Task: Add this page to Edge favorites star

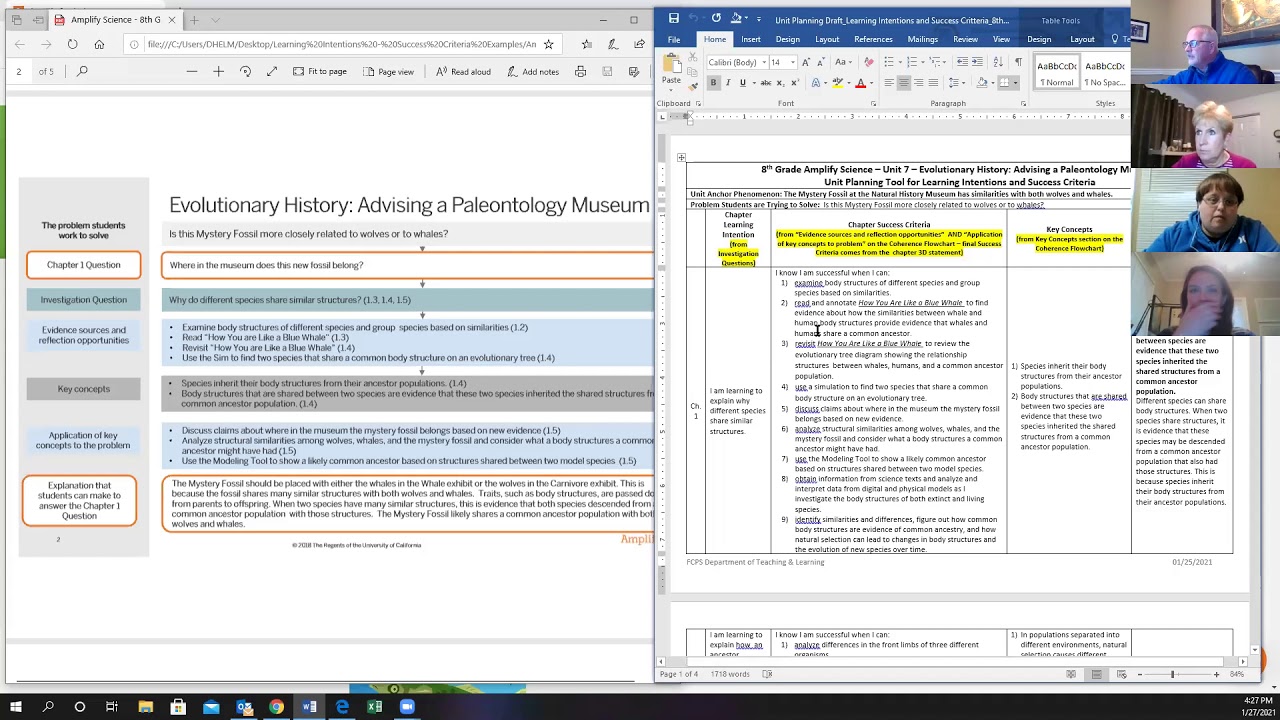Action: point(548,44)
